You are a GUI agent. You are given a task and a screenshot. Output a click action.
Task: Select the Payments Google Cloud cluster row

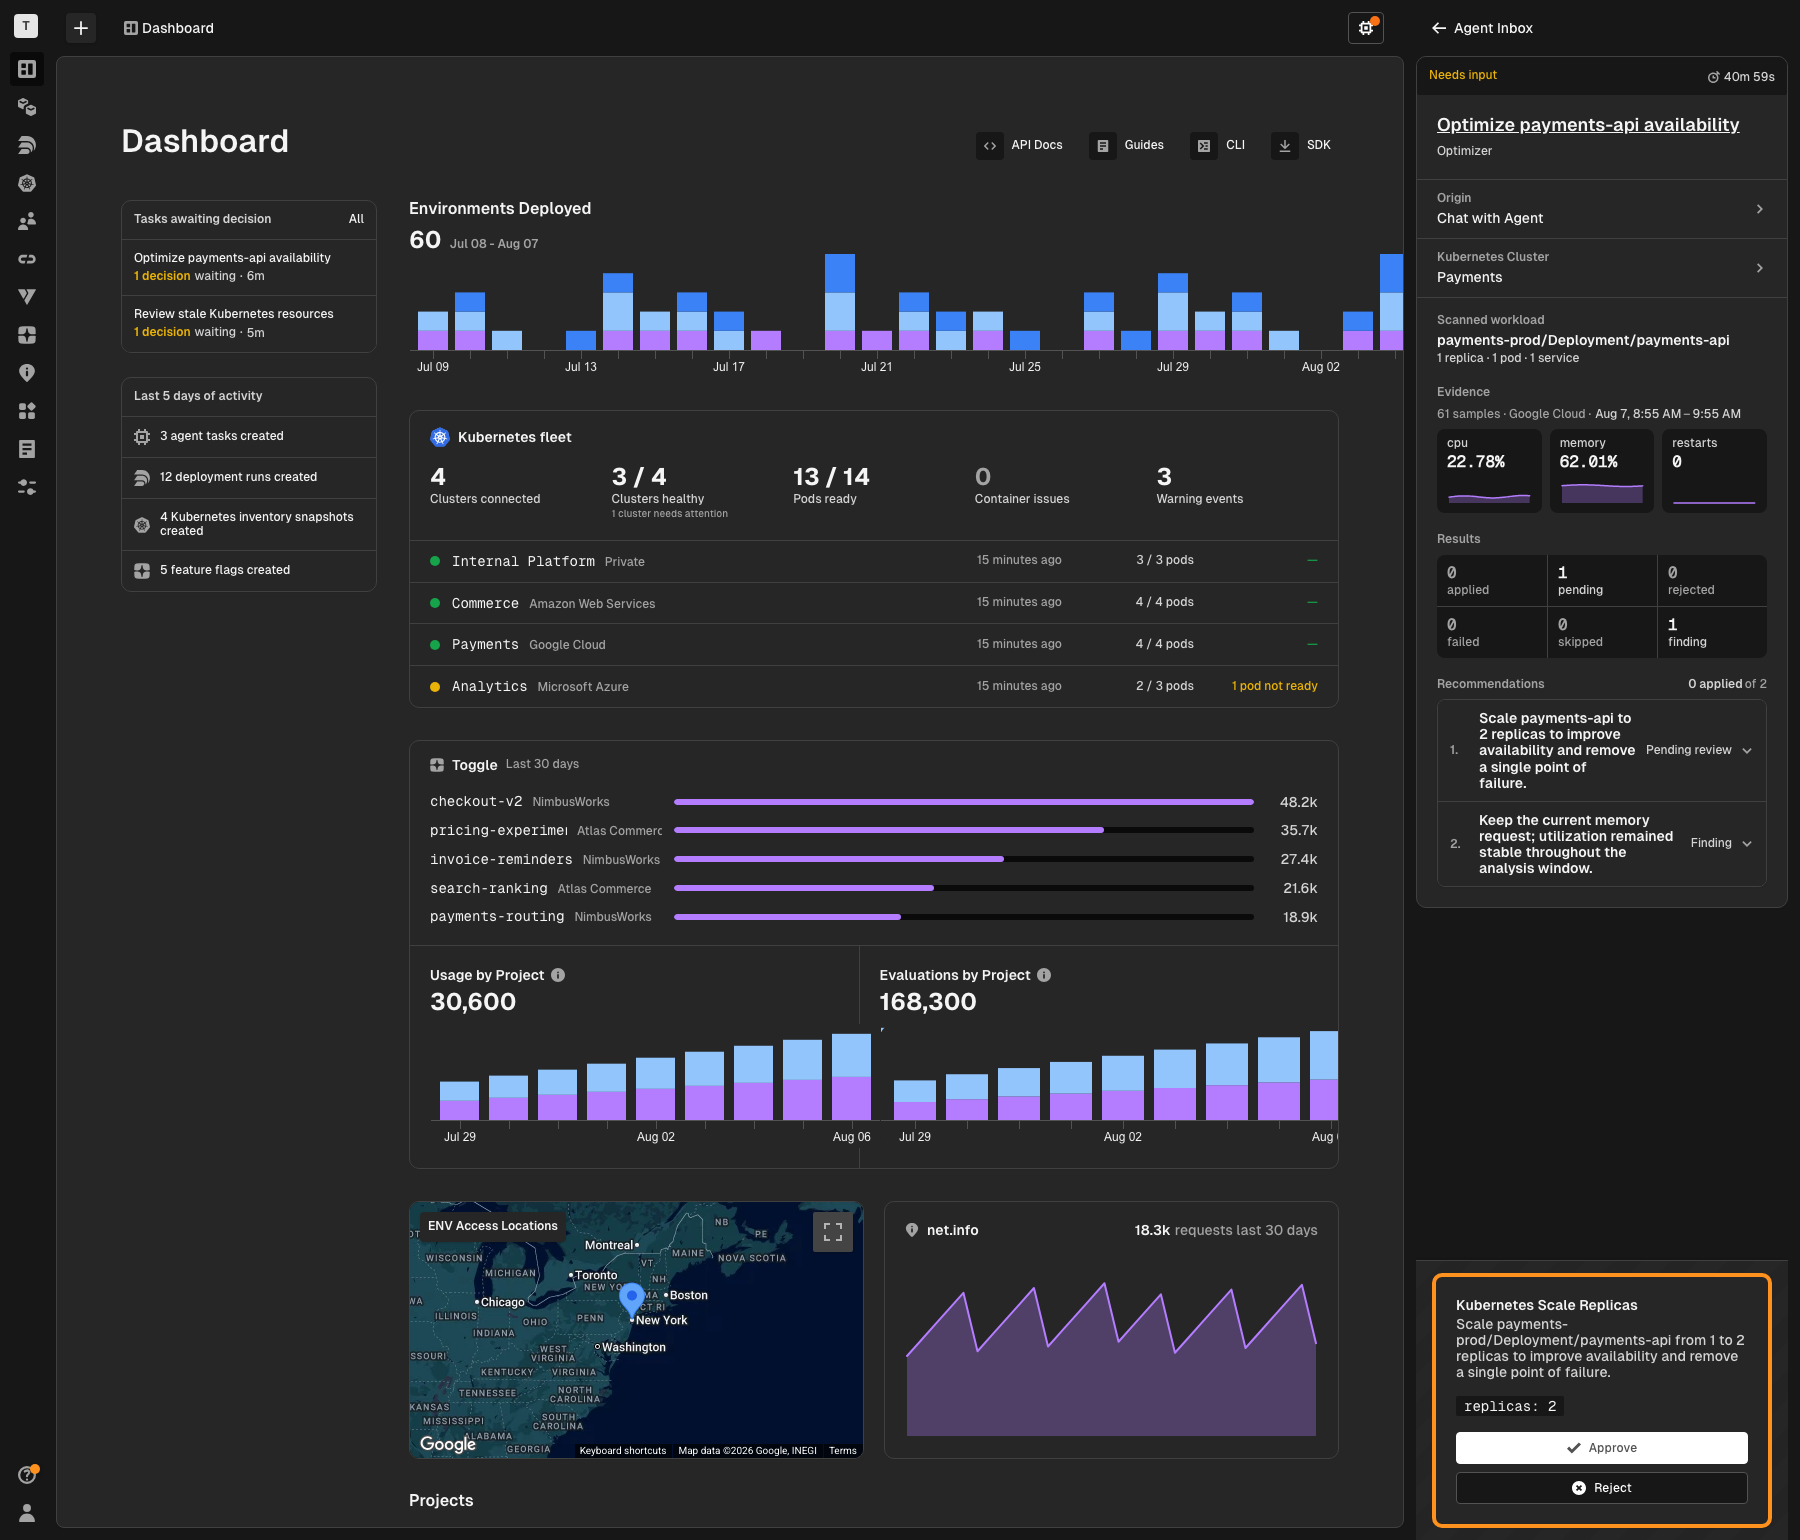pyautogui.click(x=874, y=645)
